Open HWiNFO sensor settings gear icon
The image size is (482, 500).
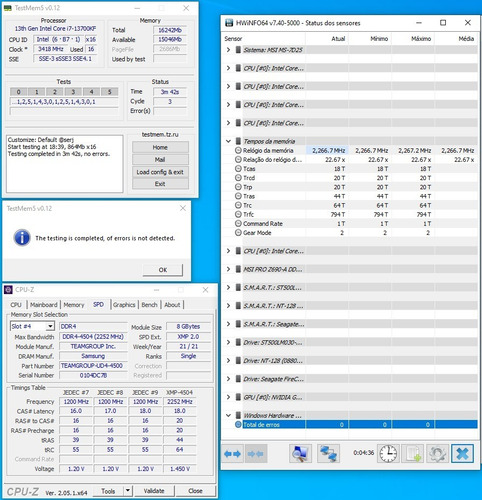pyautogui.click(x=437, y=453)
